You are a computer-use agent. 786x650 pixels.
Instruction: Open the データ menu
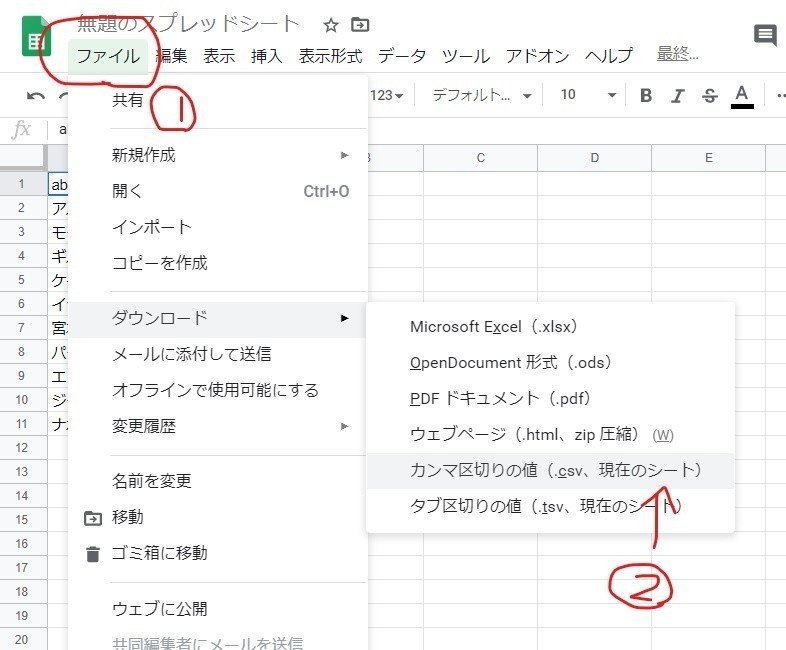[x=402, y=56]
